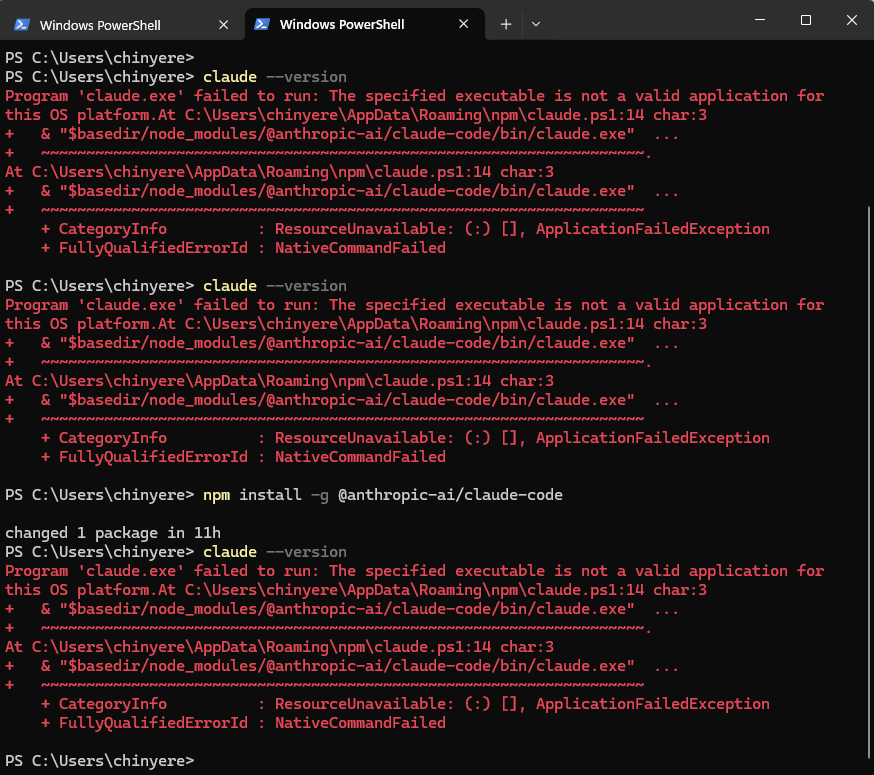This screenshot has height=775, width=874.
Task: Click the 'changed 1 package in 11h' output line
Action: (113, 533)
